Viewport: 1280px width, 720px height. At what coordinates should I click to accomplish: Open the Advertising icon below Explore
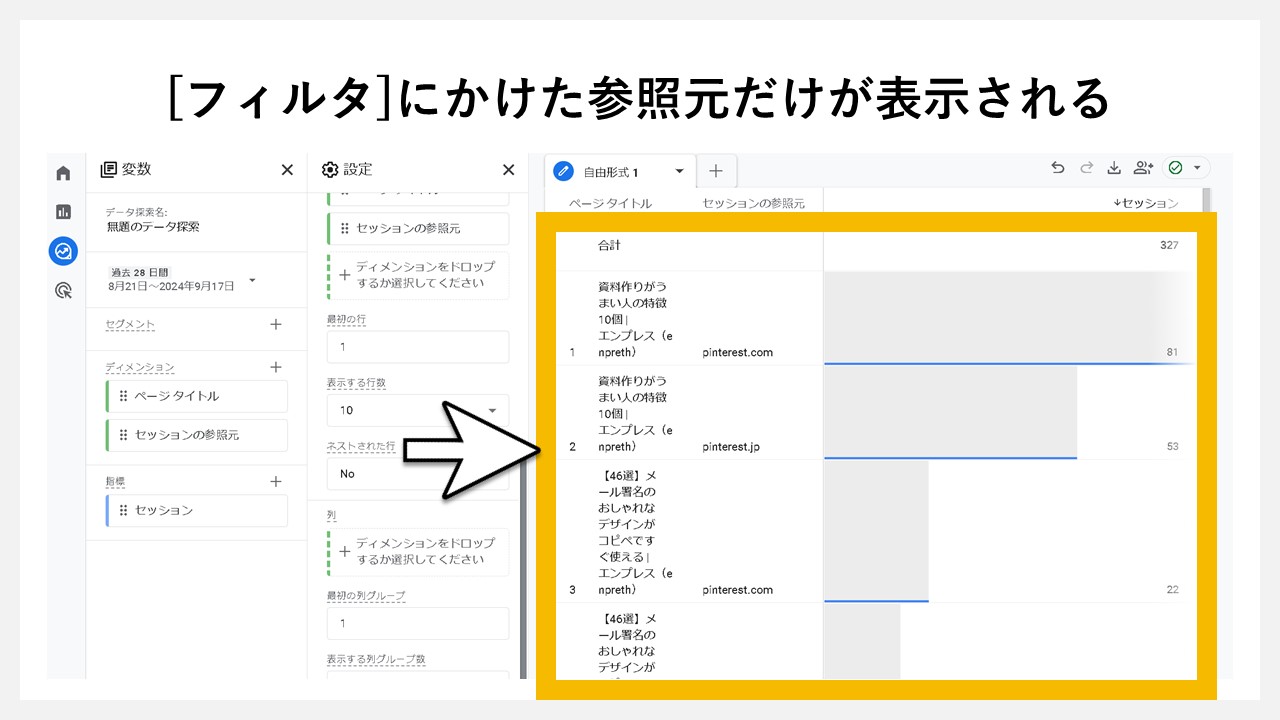(x=63, y=289)
